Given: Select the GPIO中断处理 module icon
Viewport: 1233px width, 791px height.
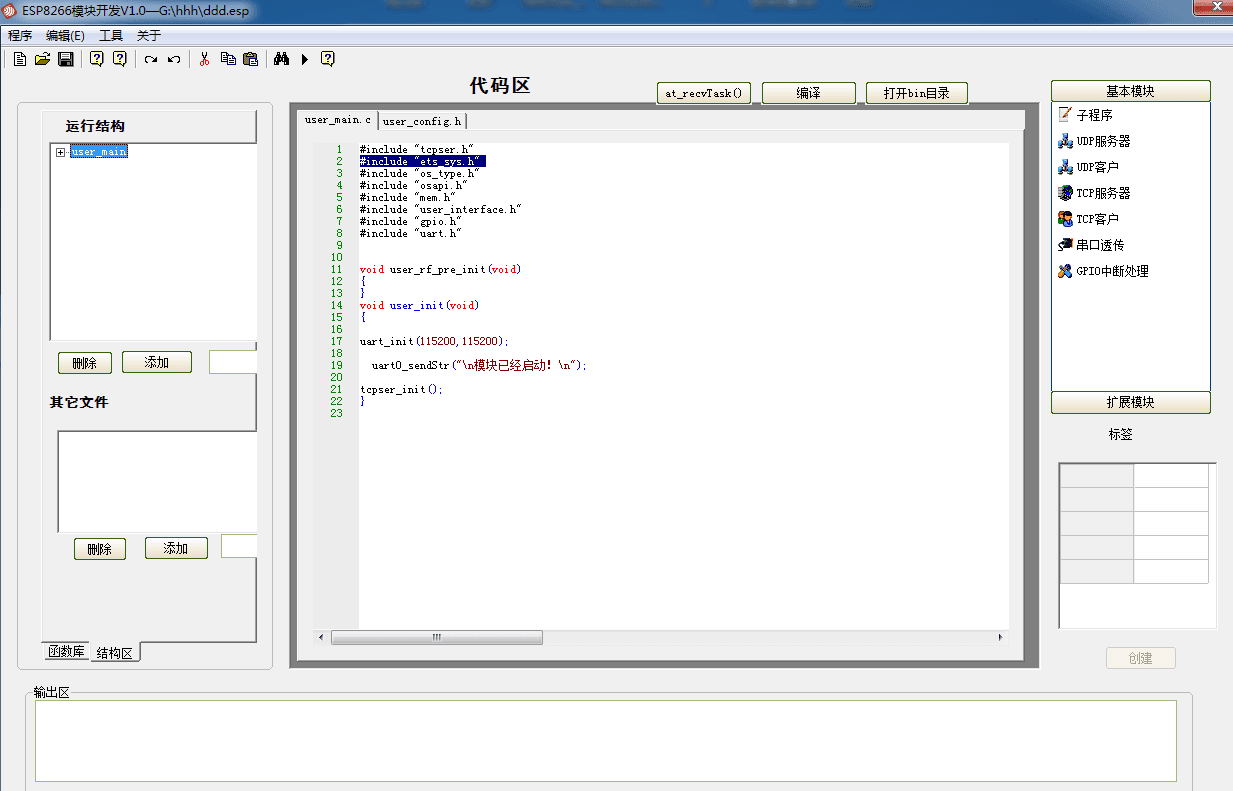Looking at the screenshot, I should (x=1065, y=271).
